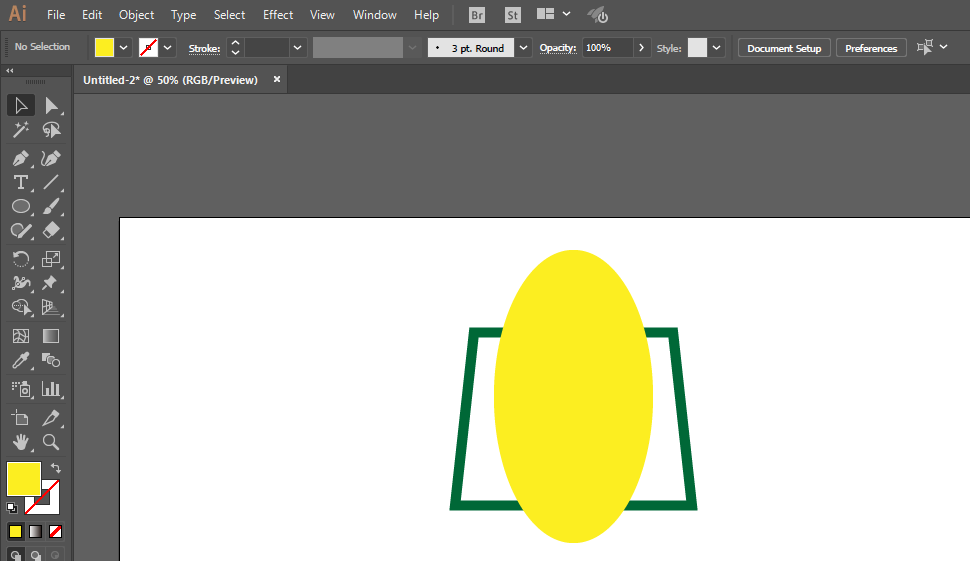
Task: Expand the align options dropdown arrow
Action: click(943, 47)
